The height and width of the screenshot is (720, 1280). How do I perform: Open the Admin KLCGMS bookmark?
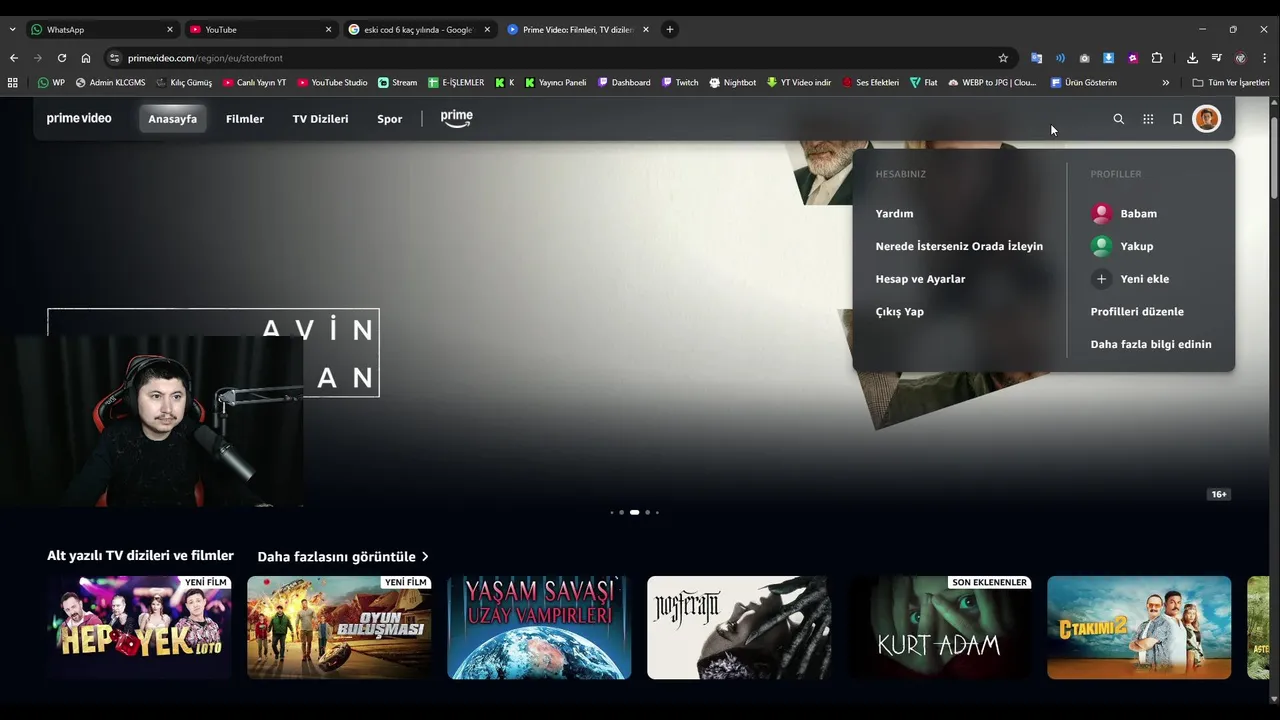[113, 83]
